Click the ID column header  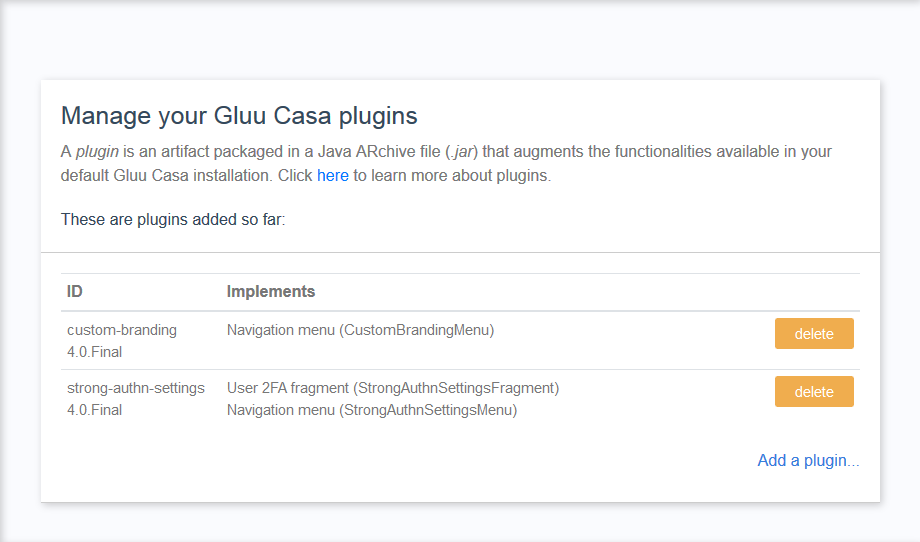(75, 292)
